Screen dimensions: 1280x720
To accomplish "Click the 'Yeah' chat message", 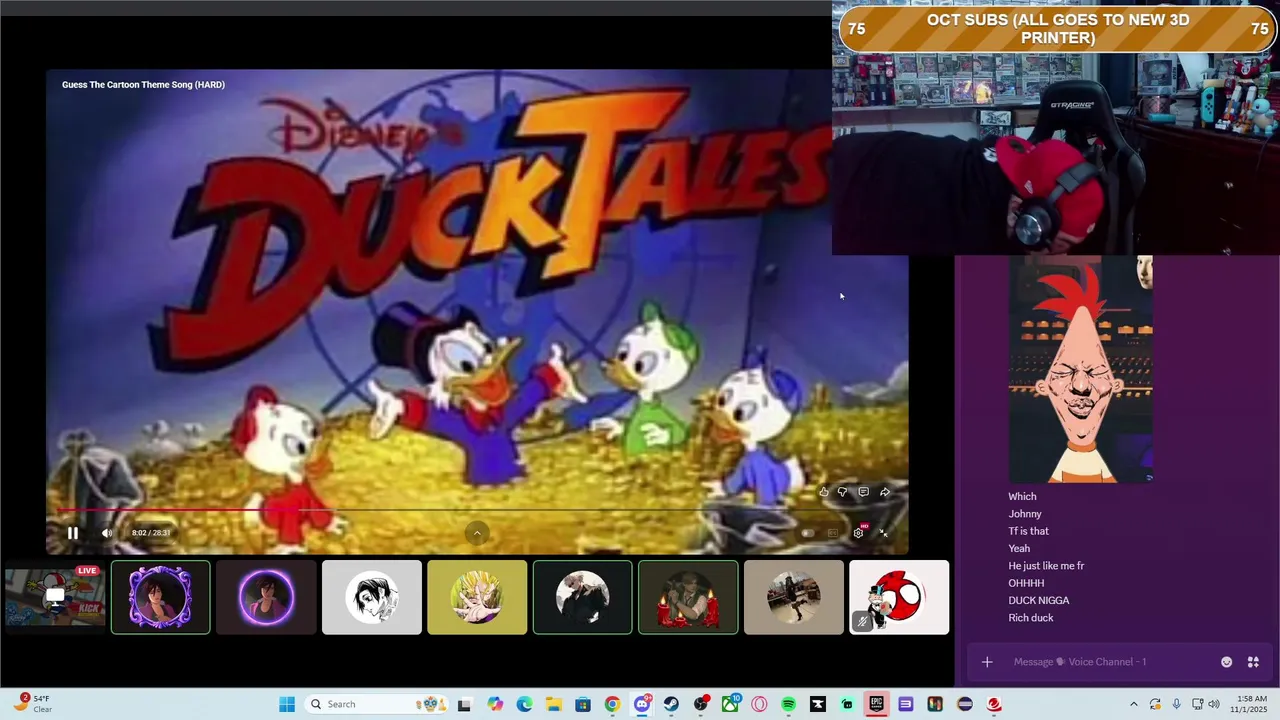I will click(1019, 548).
